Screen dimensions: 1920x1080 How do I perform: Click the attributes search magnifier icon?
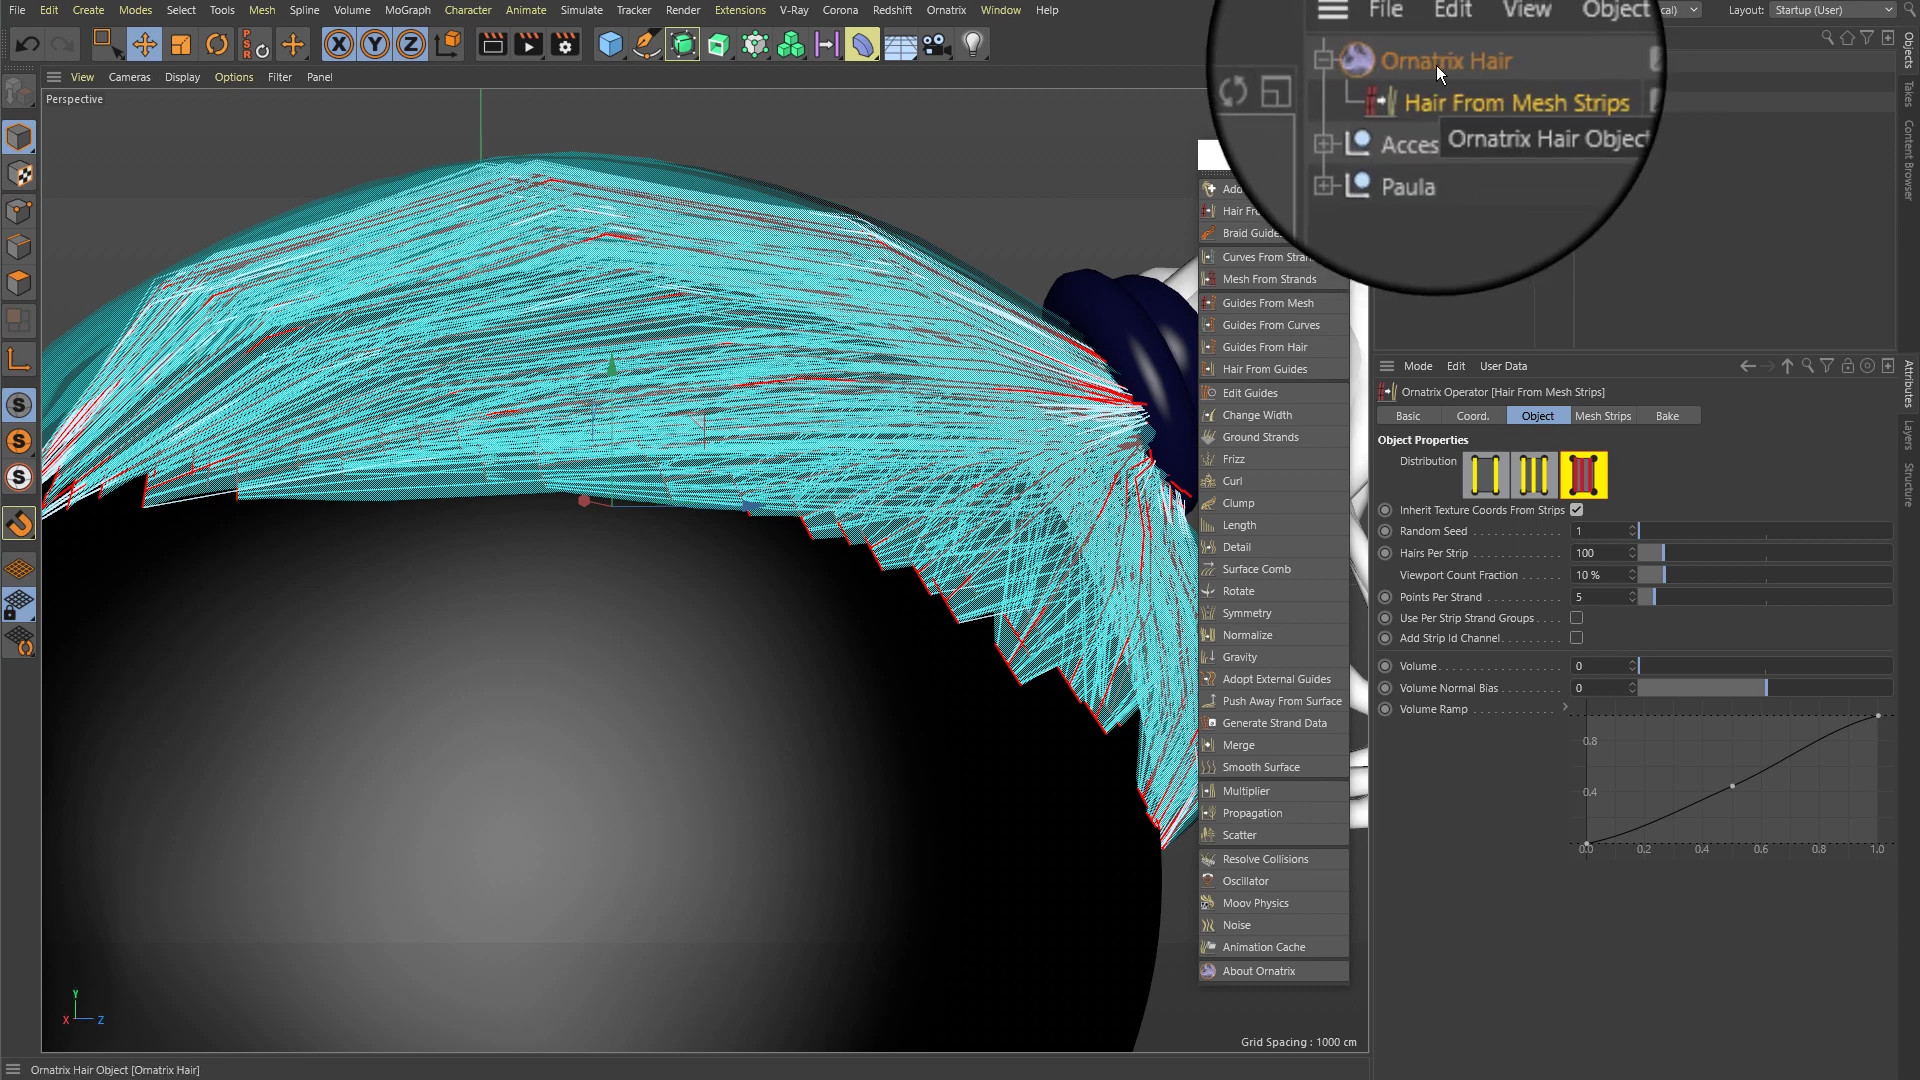(1807, 366)
